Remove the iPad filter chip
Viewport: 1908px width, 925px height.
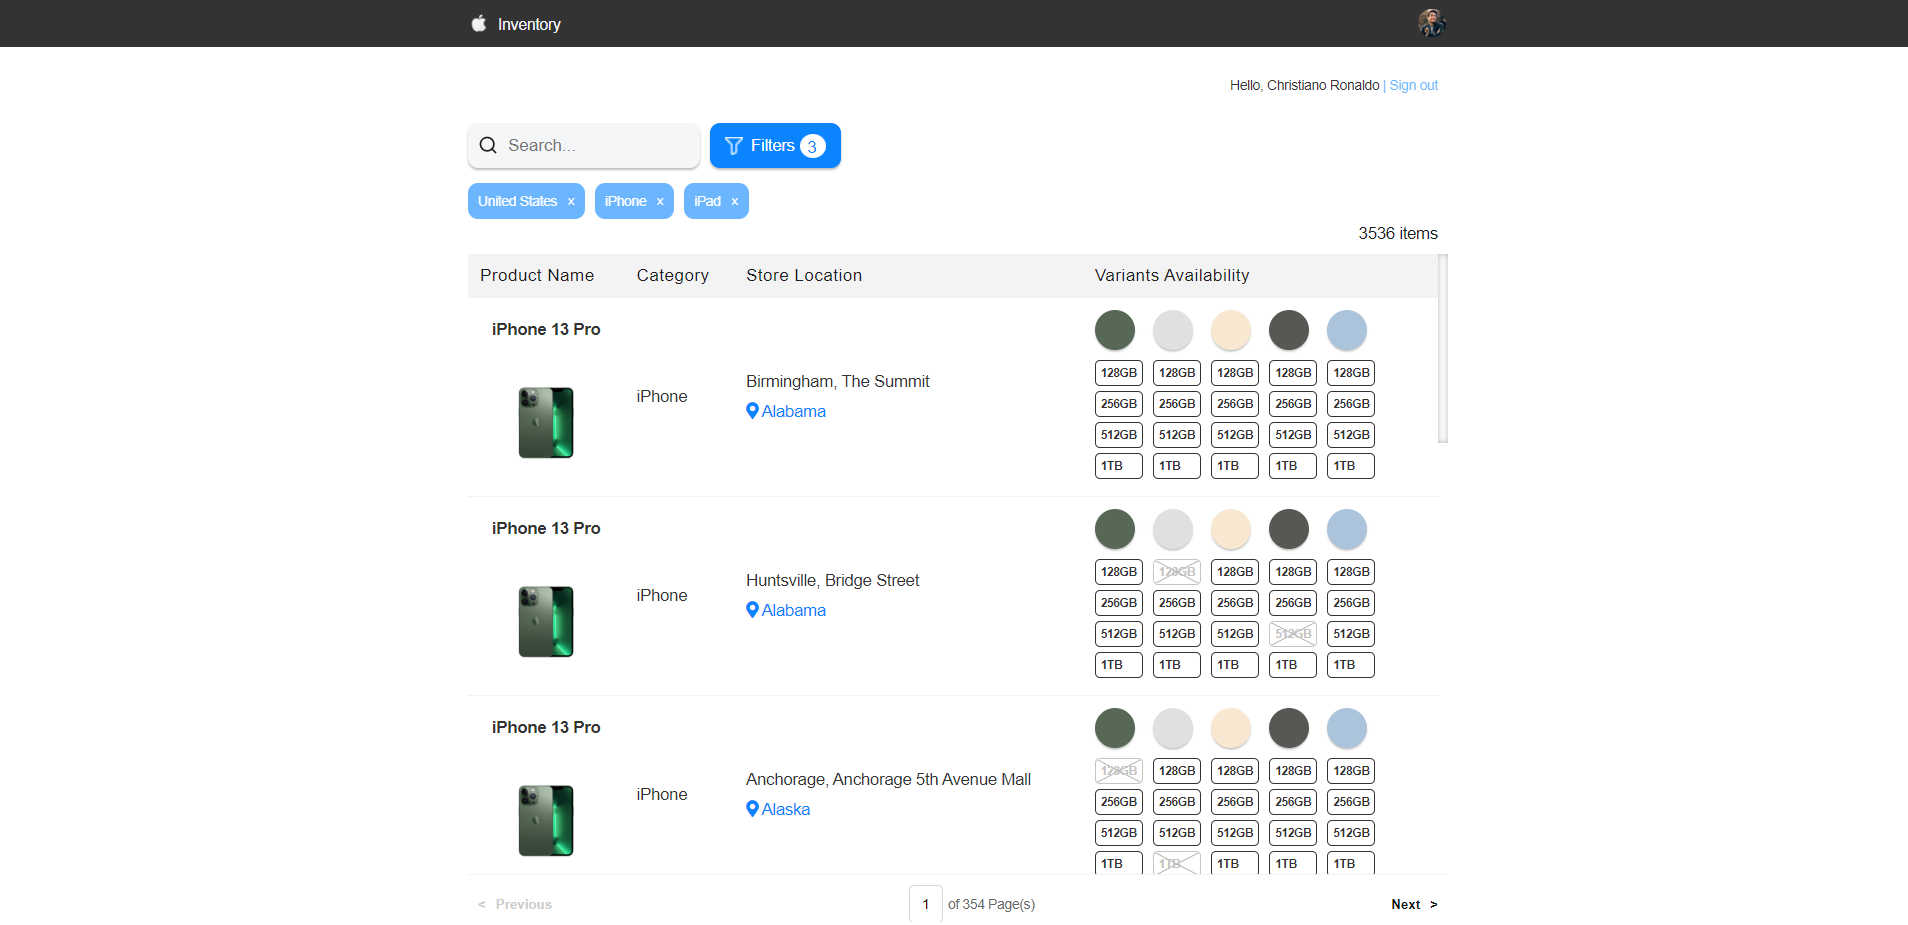coord(735,202)
